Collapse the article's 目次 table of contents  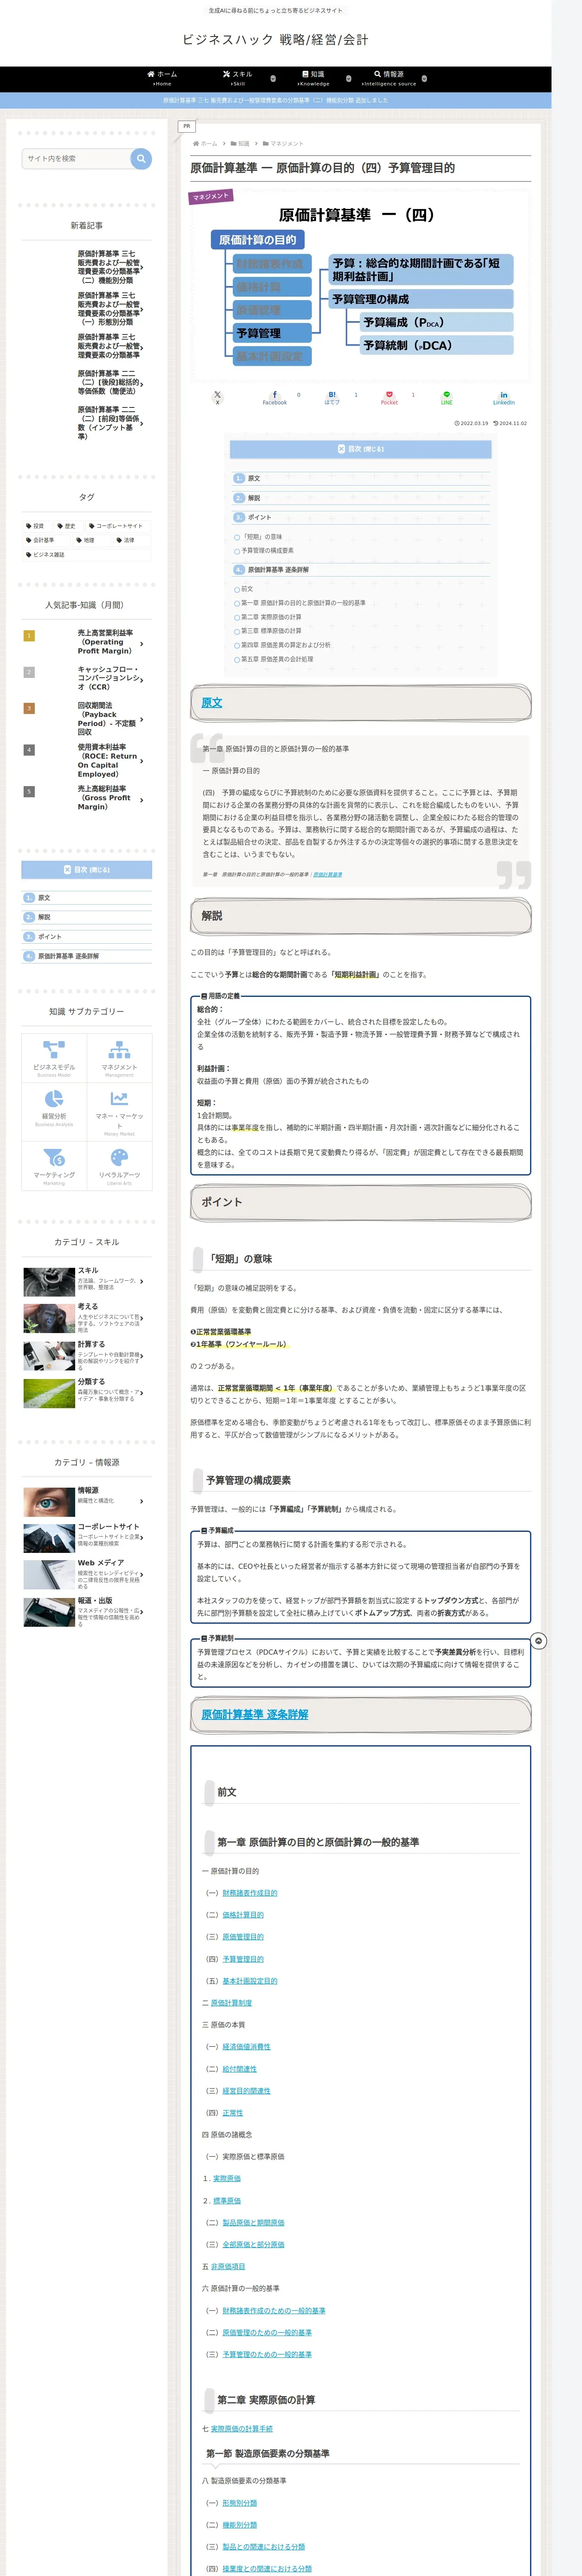(361, 449)
